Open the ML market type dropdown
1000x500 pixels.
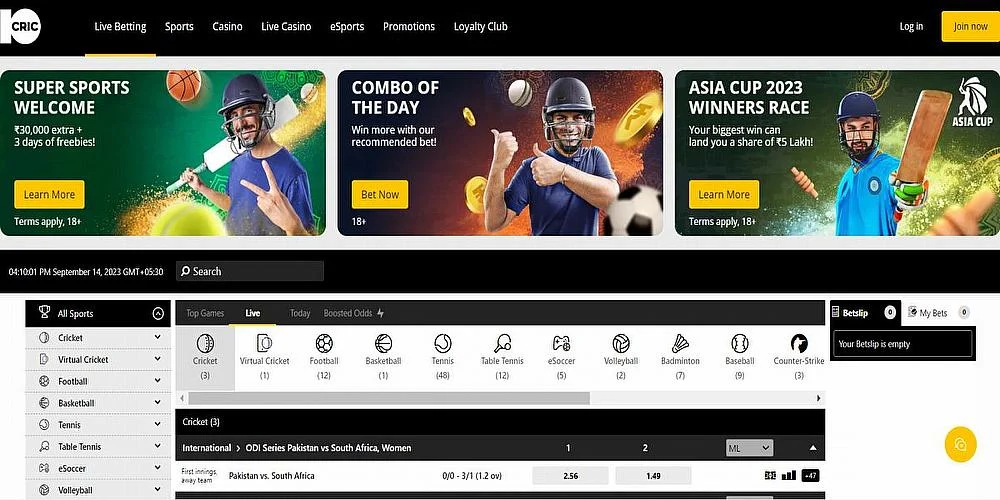[x=749, y=448]
